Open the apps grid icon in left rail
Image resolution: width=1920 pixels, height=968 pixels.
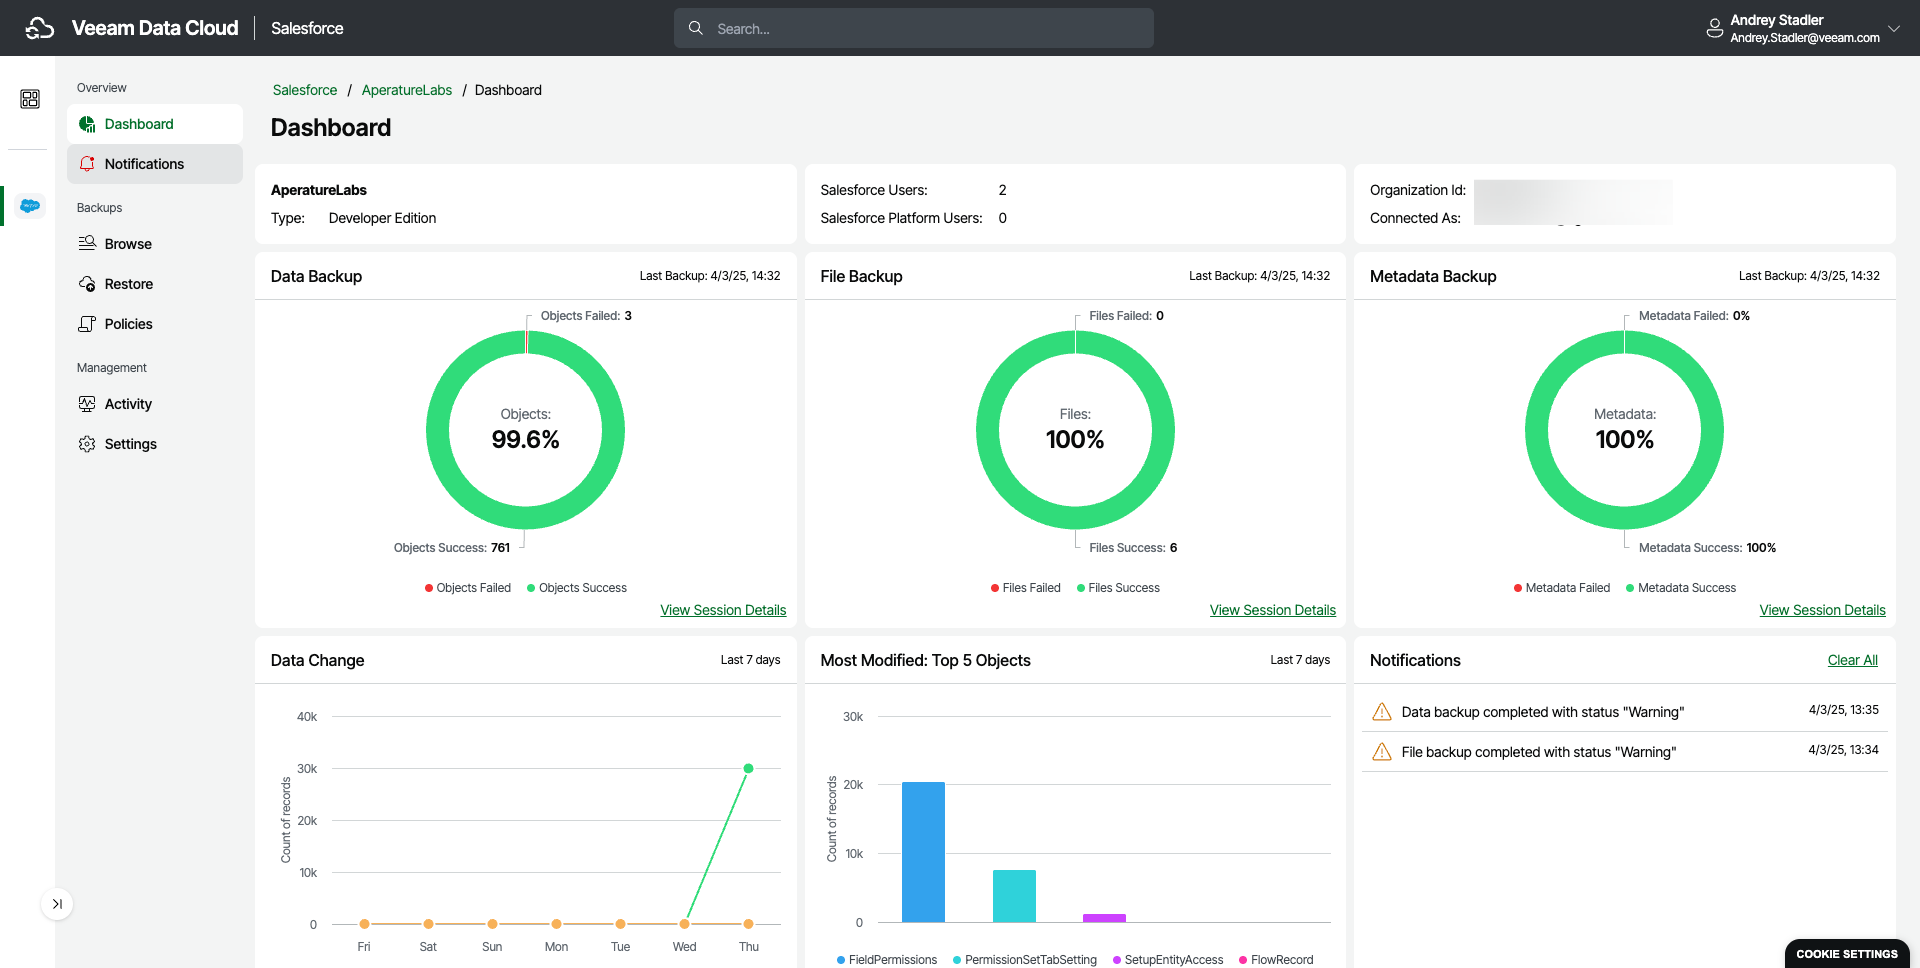pos(30,99)
